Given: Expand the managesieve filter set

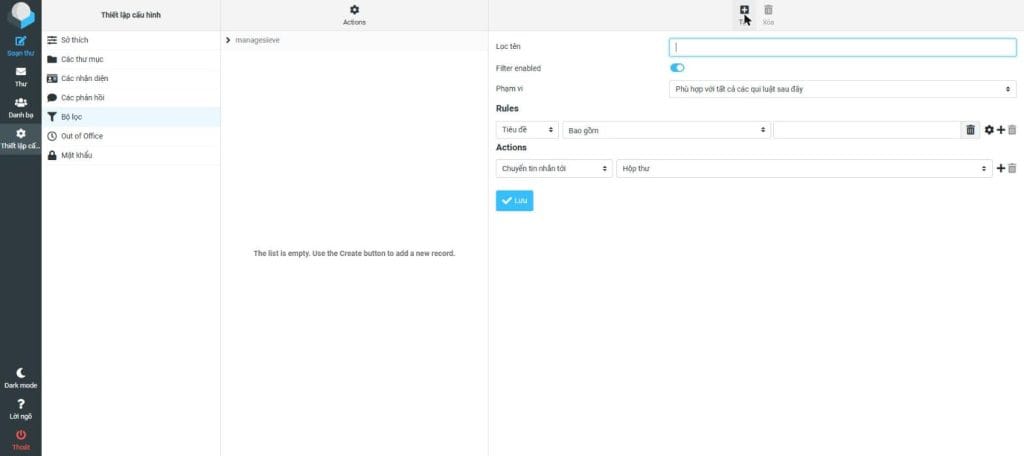Looking at the screenshot, I should pyautogui.click(x=228, y=41).
